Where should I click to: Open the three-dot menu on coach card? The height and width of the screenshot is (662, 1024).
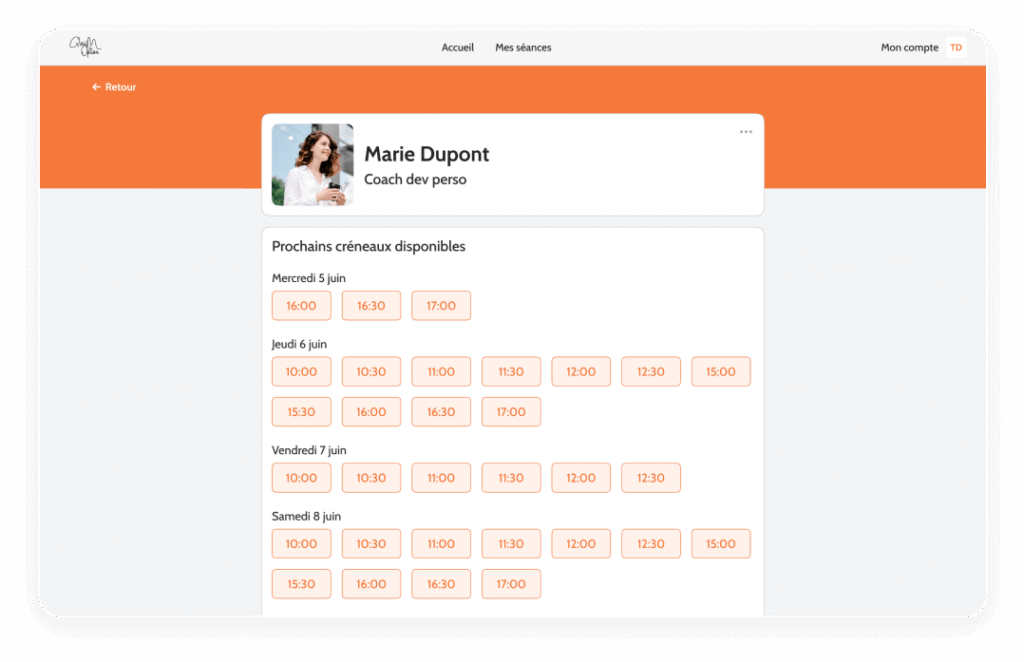coord(746,132)
